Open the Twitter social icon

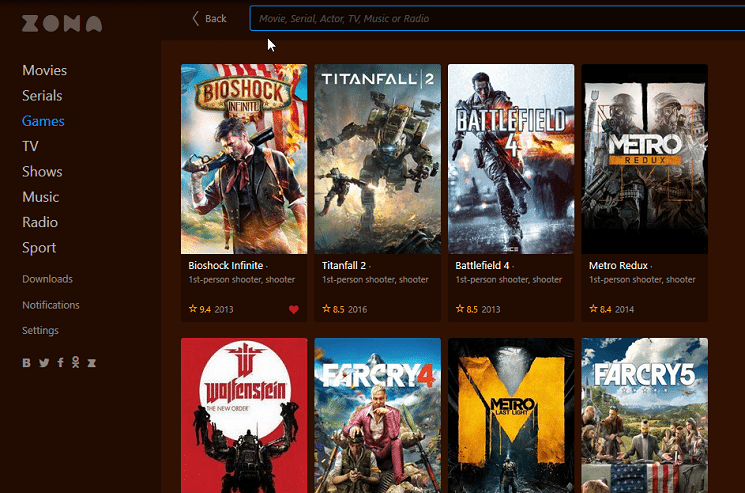coord(44,363)
